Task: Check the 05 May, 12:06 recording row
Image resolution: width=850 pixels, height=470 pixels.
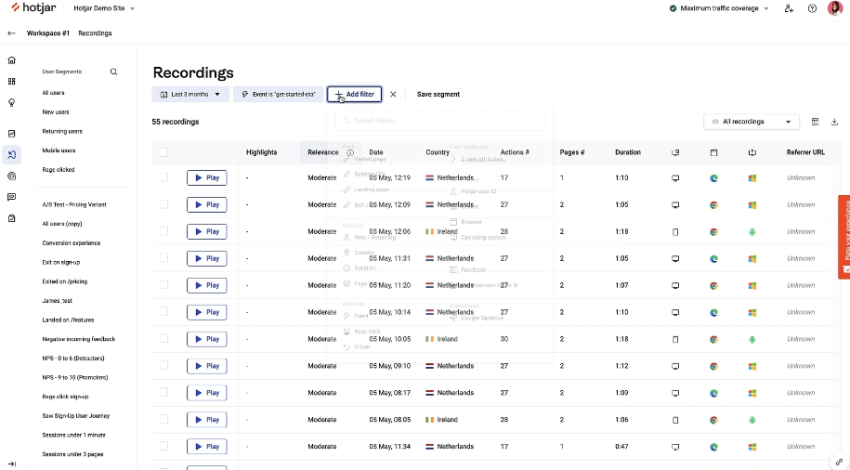Action: 164,231
